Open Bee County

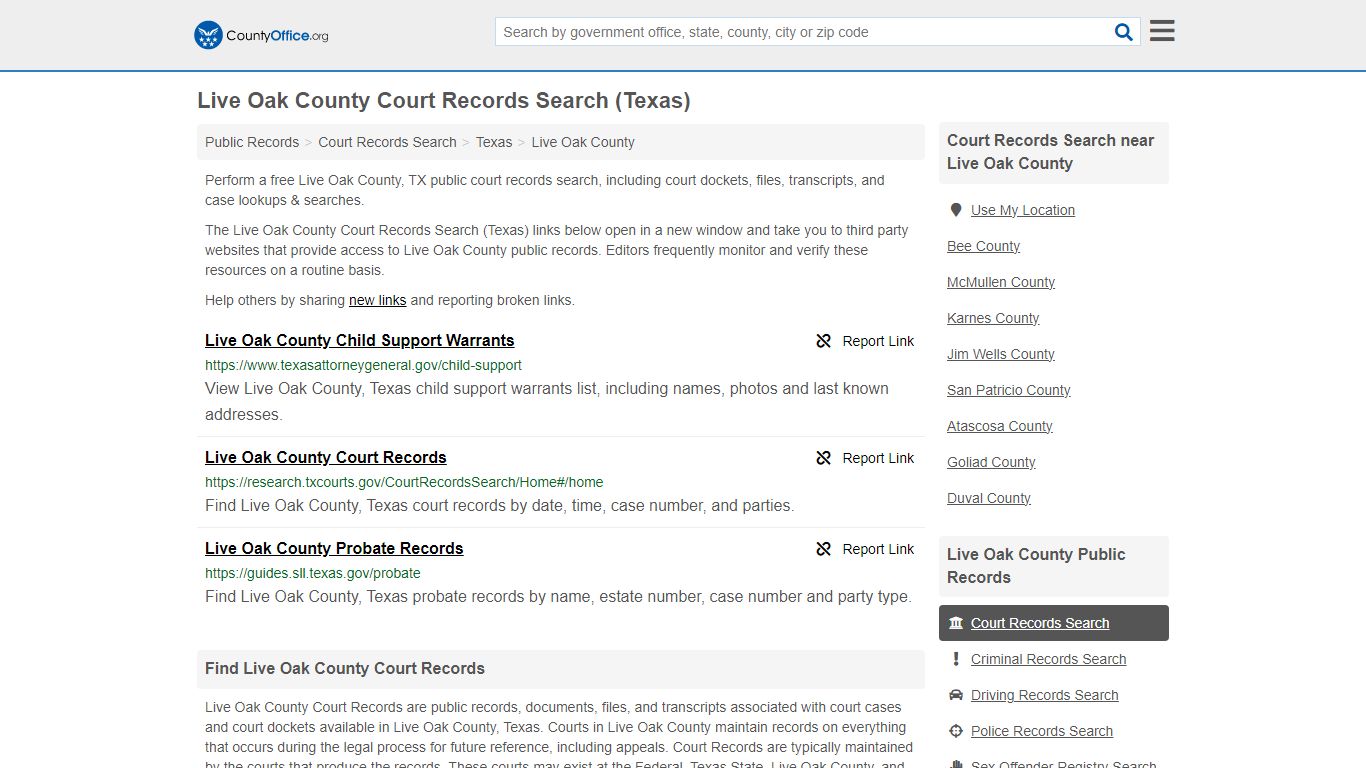point(984,246)
